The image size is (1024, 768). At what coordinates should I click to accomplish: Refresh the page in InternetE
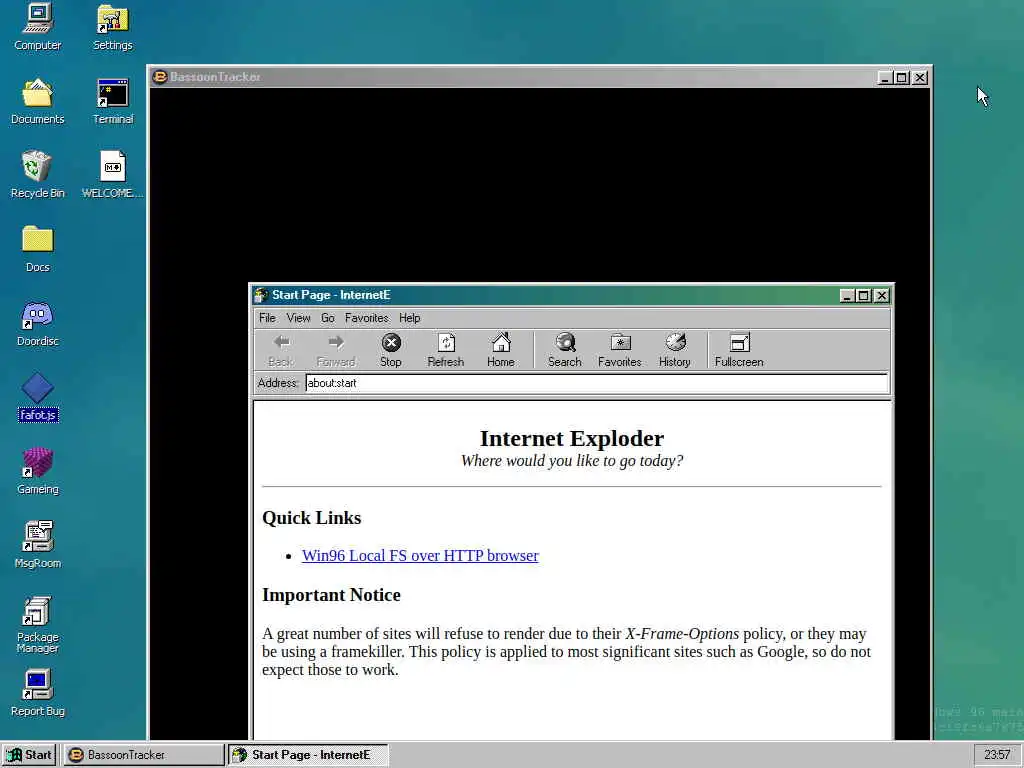[x=445, y=351]
